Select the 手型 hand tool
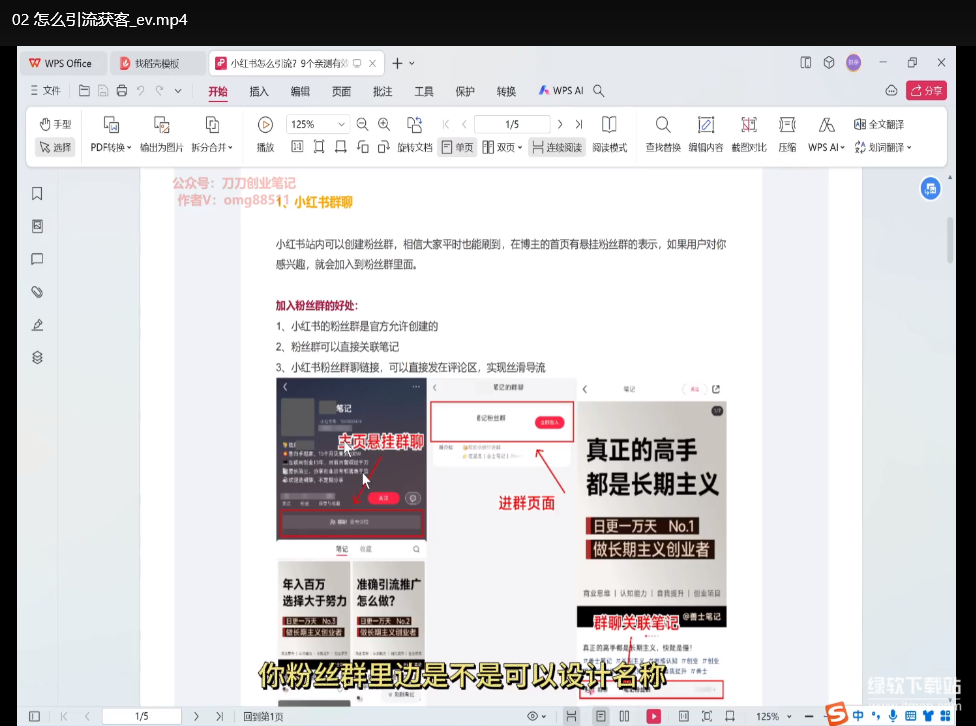 [55, 125]
